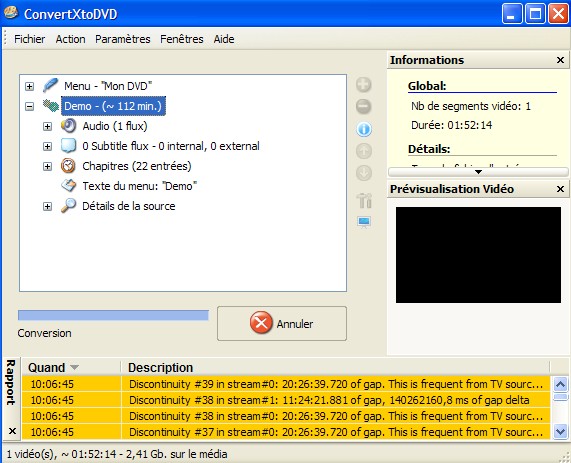Open the blue information icon
The width and height of the screenshot is (571, 463).
click(363, 129)
